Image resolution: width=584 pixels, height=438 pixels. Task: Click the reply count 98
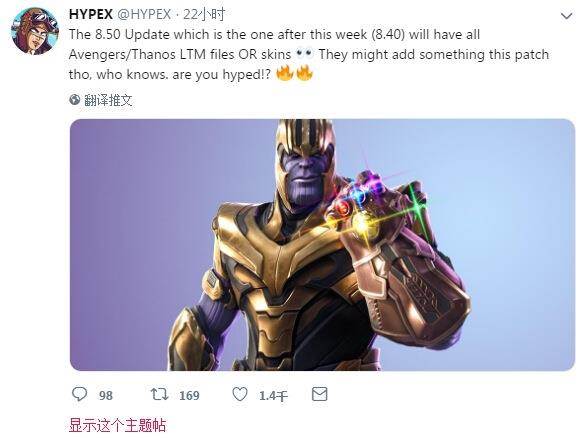click(x=106, y=395)
